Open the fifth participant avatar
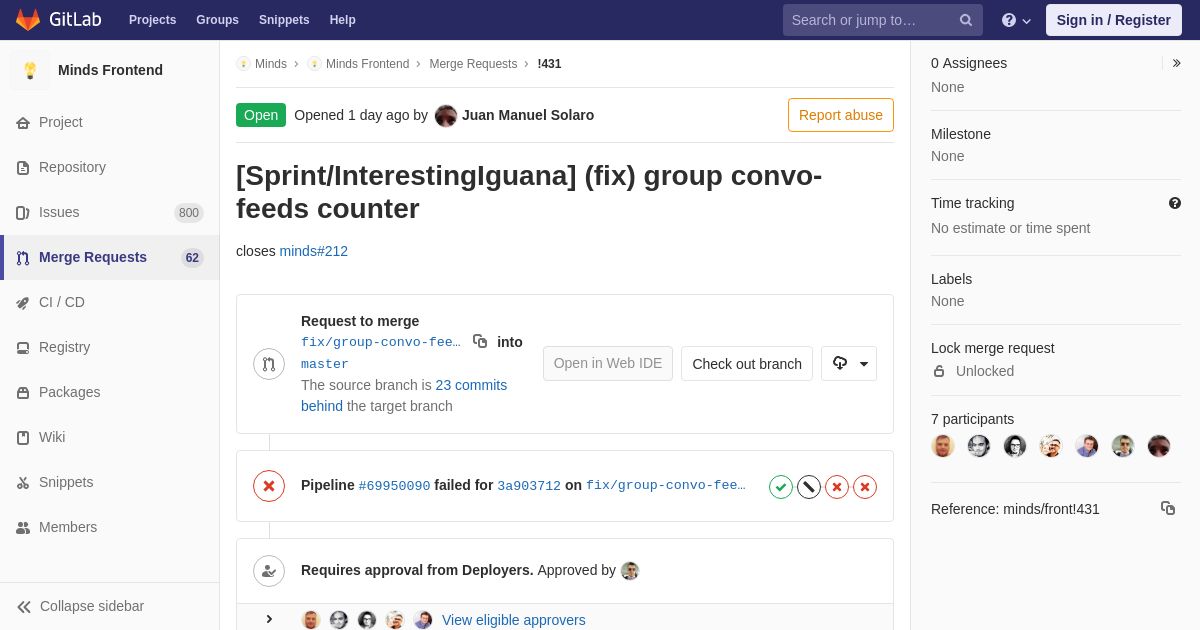Viewport: 1200px width, 630px height. [1087, 446]
